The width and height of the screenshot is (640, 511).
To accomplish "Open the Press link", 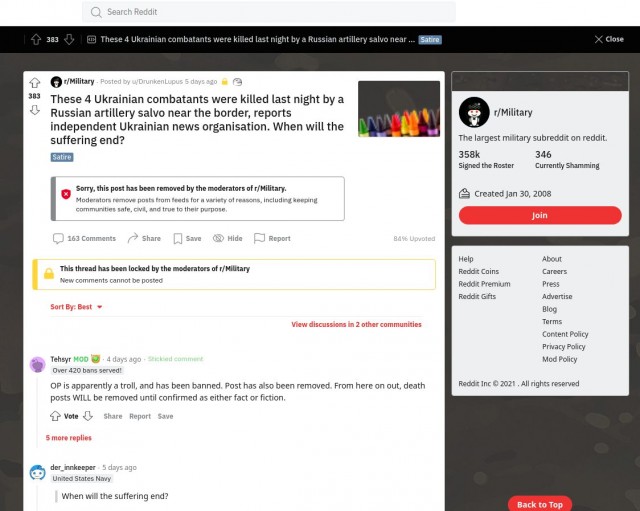I will tap(551, 284).
